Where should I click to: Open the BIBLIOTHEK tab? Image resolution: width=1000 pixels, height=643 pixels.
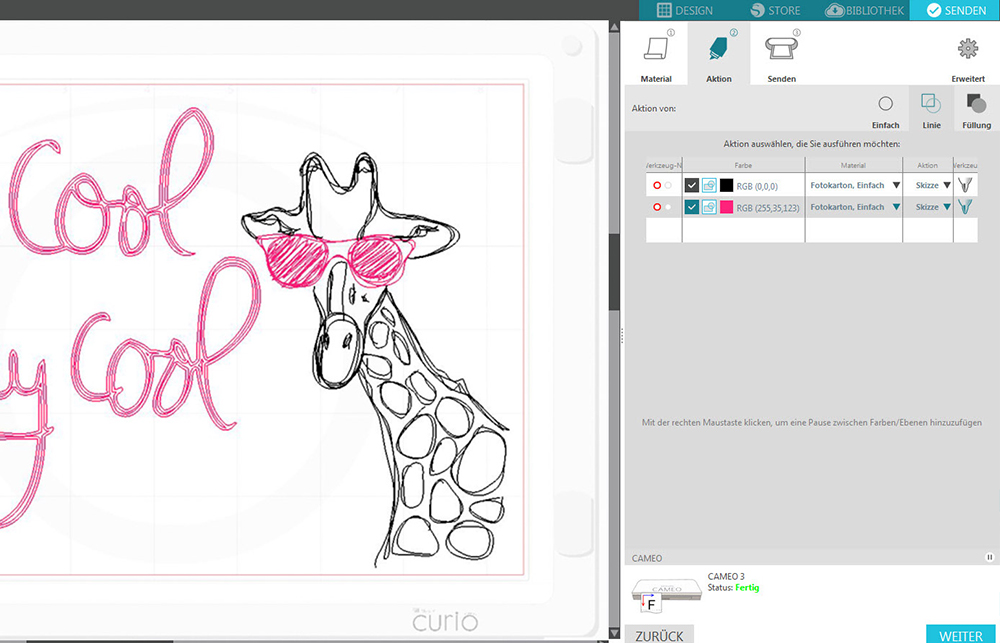coord(865,10)
